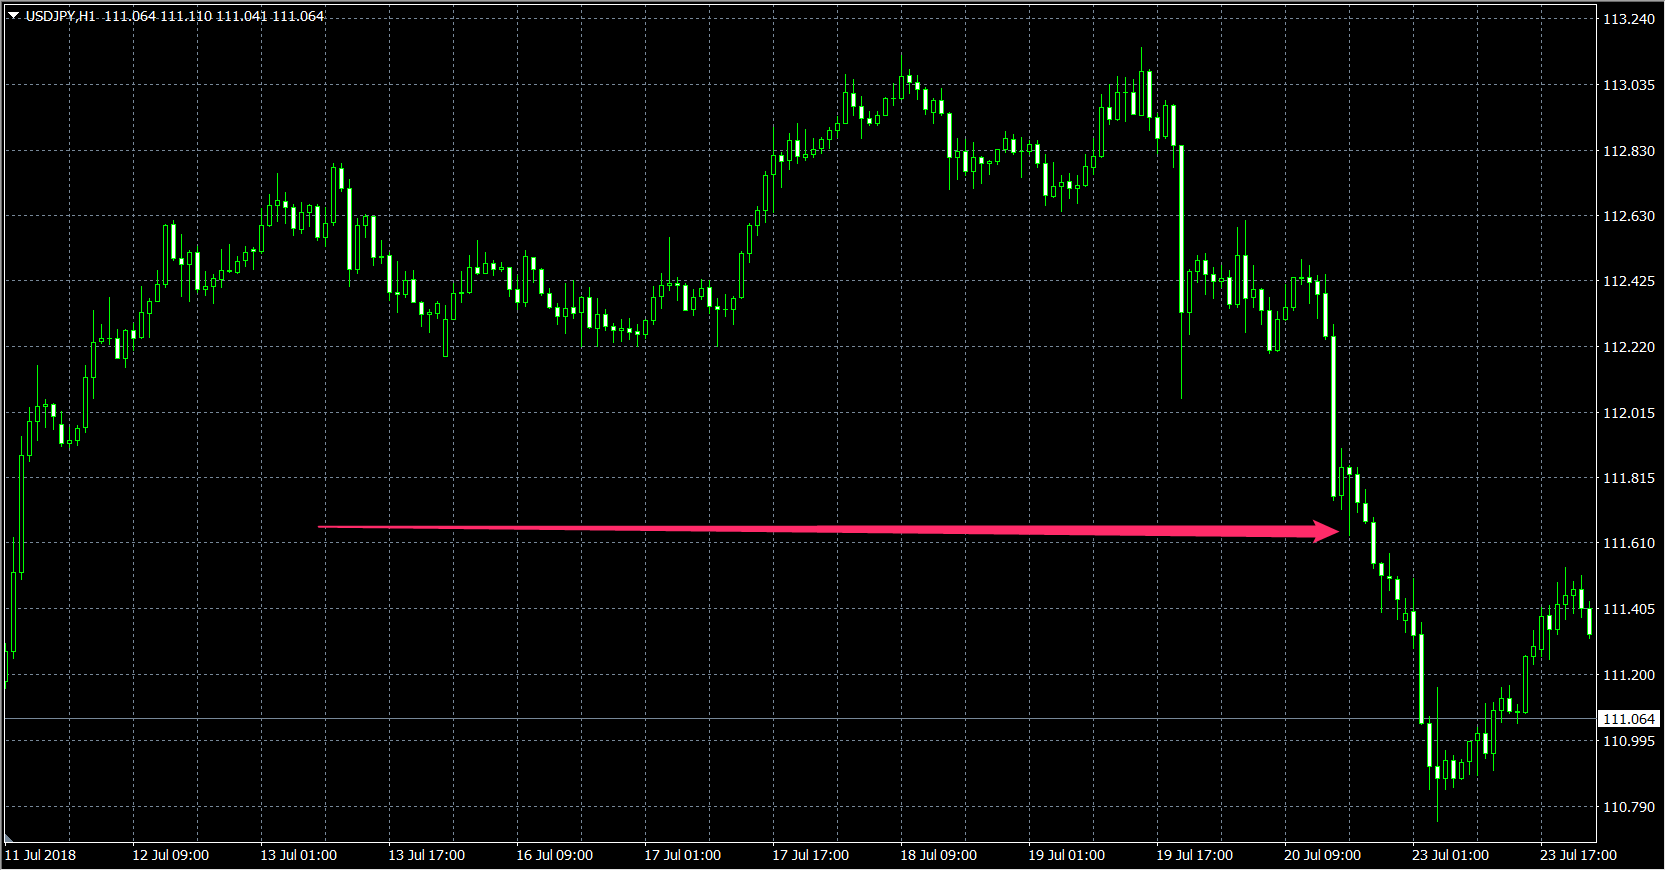Screen dimensions: 1666x871
Task: Click the 112.630 price axis label
Action: tap(1629, 216)
